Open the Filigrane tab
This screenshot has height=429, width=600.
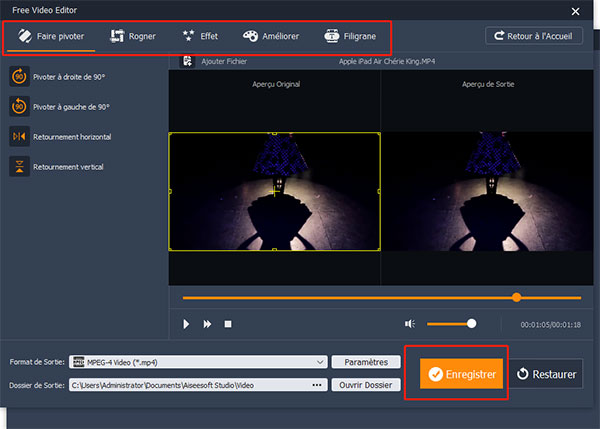pos(351,36)
